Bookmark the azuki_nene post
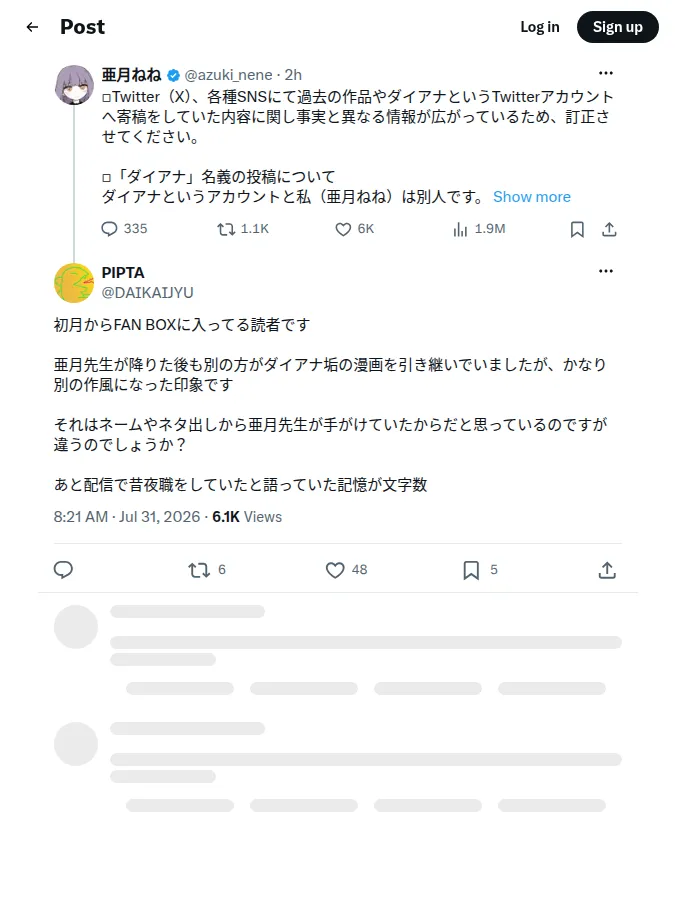This screenshot has height=900, width=675. coord(577,230)
